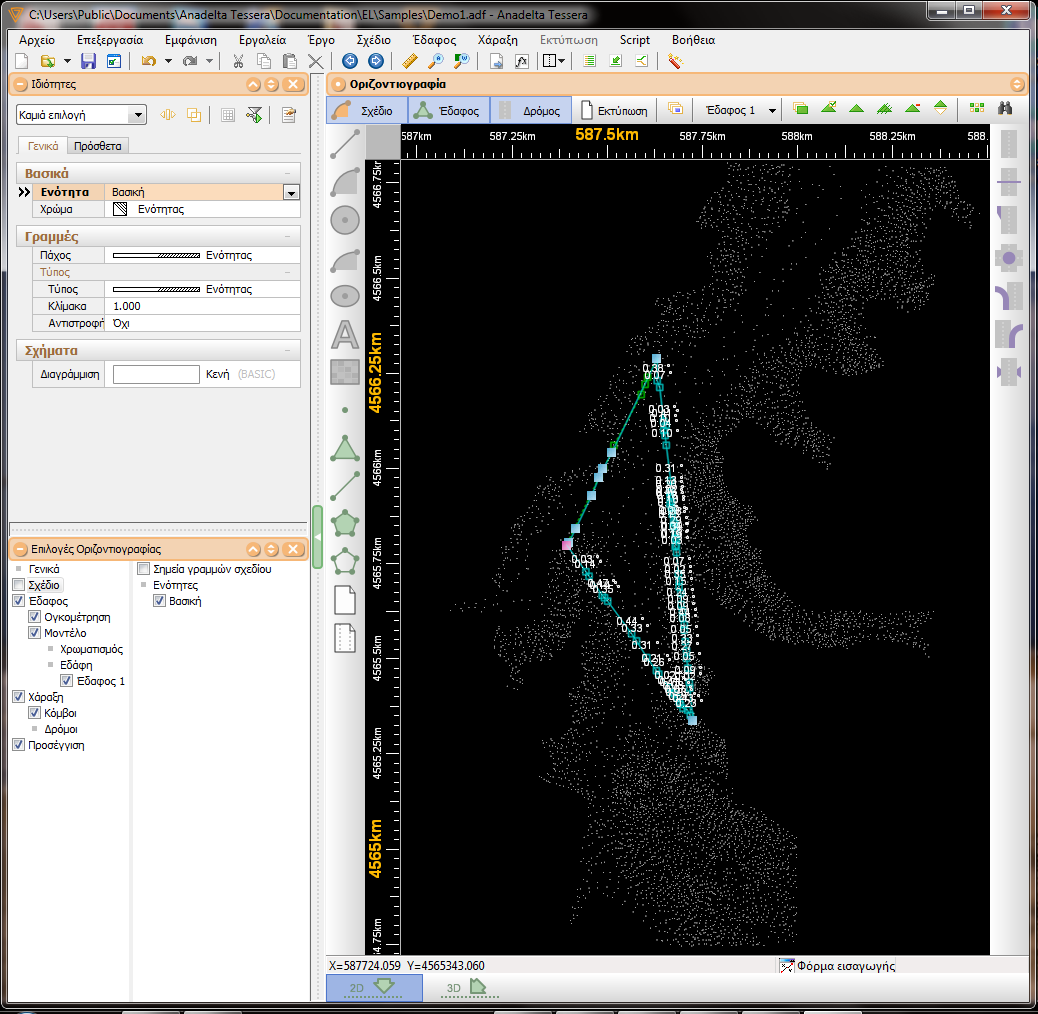Click the Πάχος line thickness sample
This screenshot has height=1014, width=1038.
tap(156, 255)
